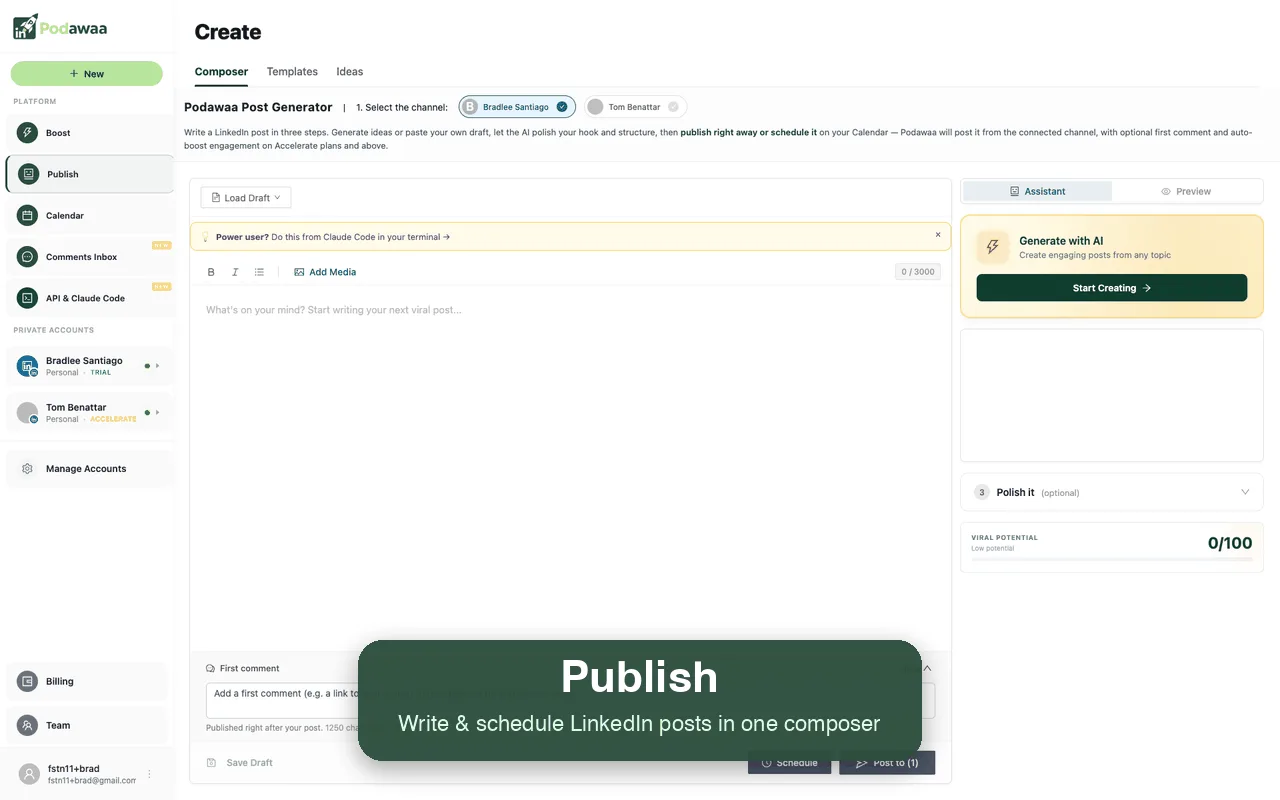Click the Billing sidebar icon

28,682
